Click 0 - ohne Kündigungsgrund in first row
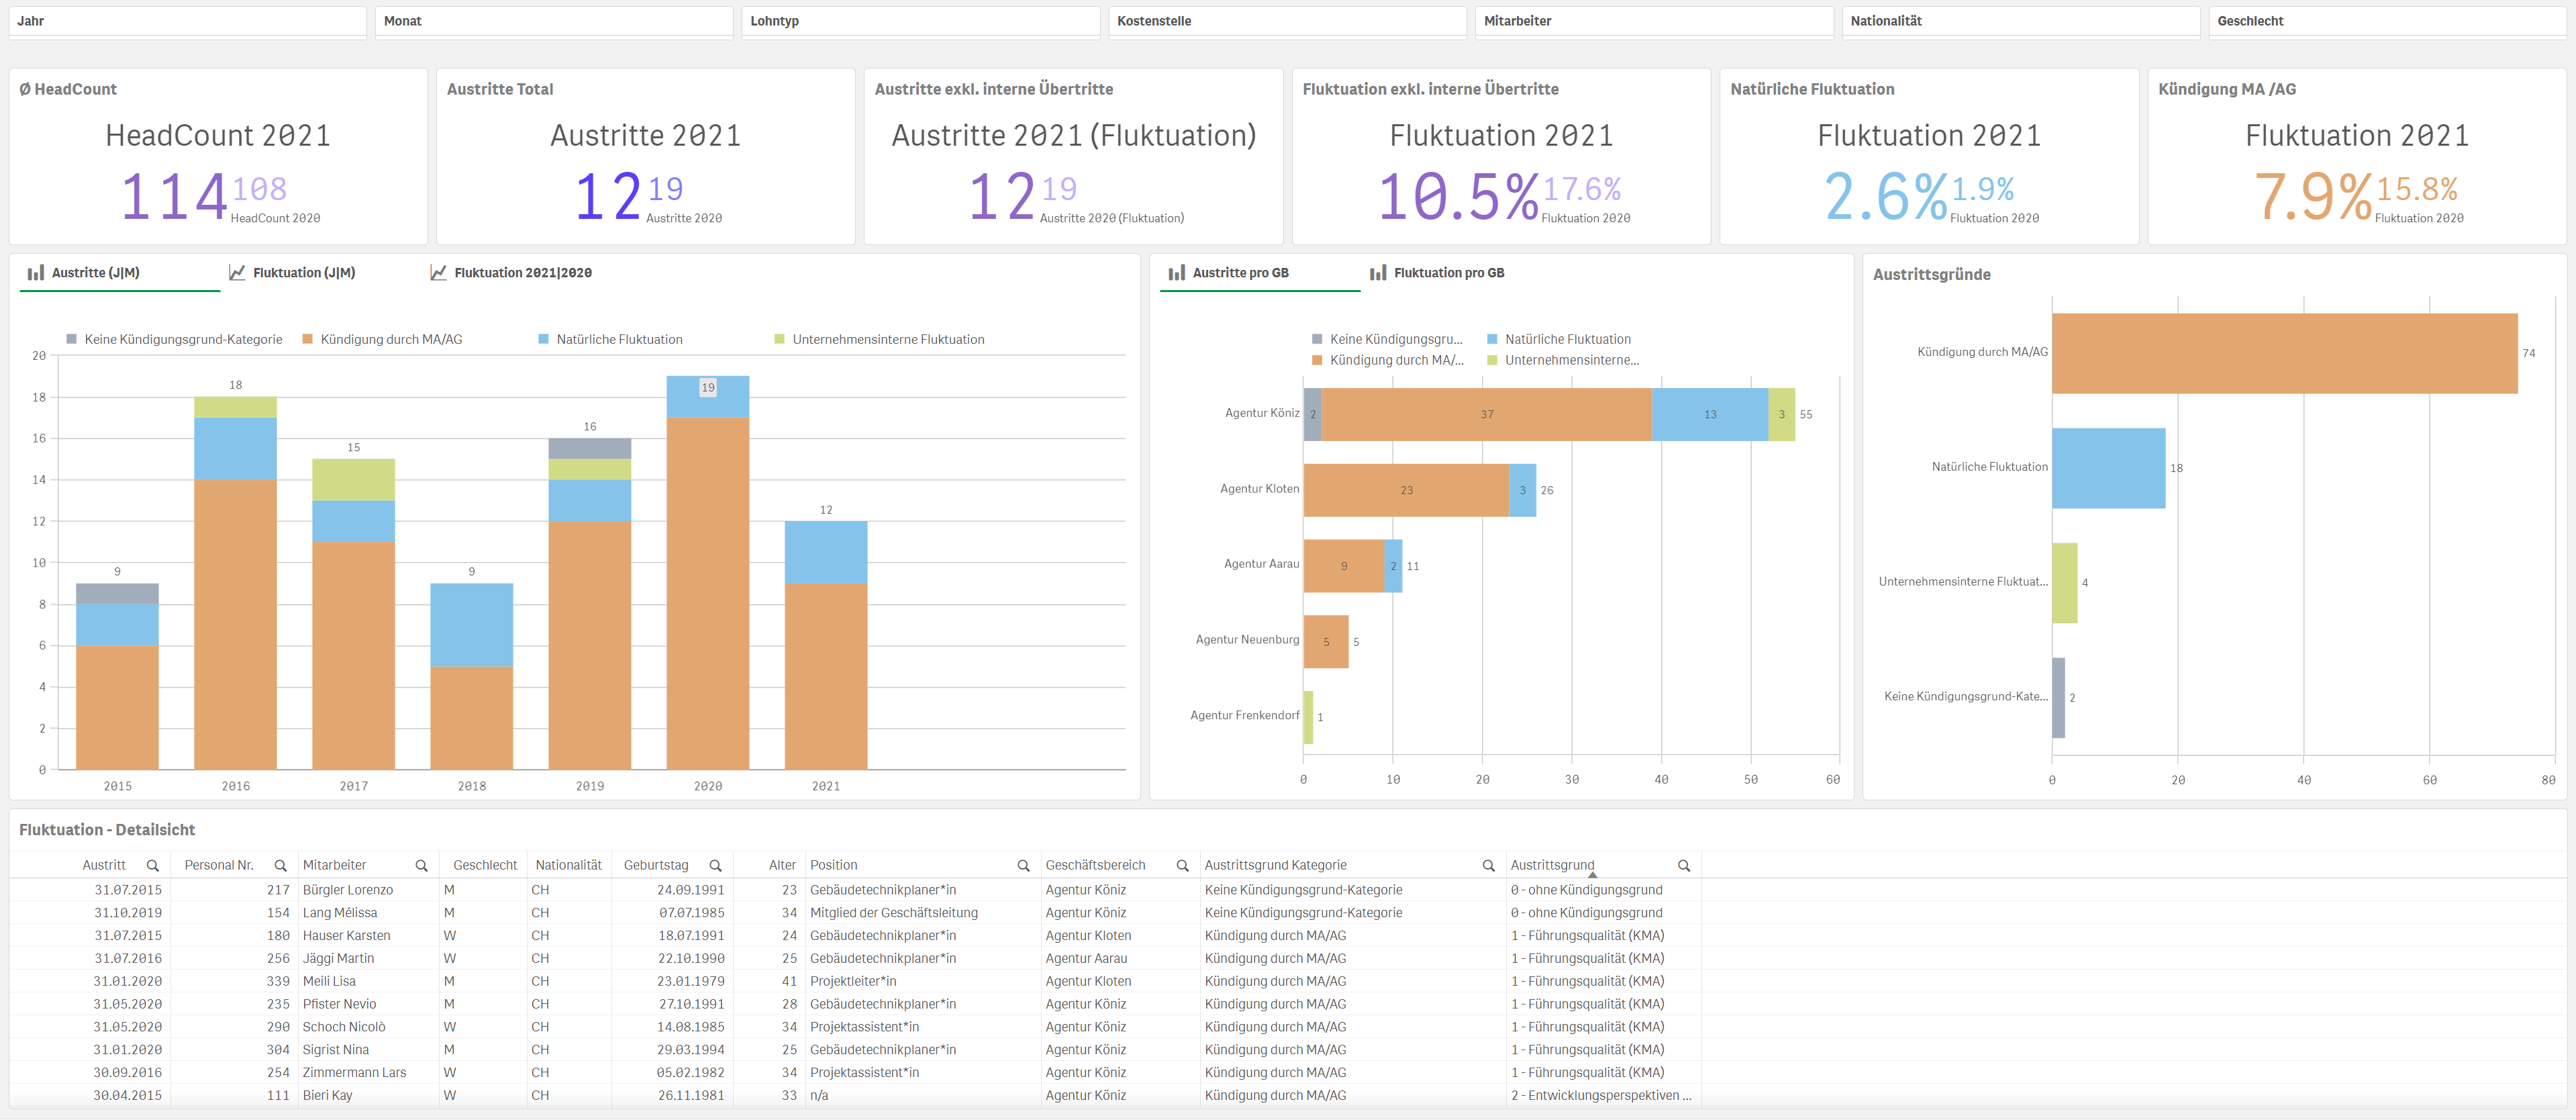 (1587, 890)
